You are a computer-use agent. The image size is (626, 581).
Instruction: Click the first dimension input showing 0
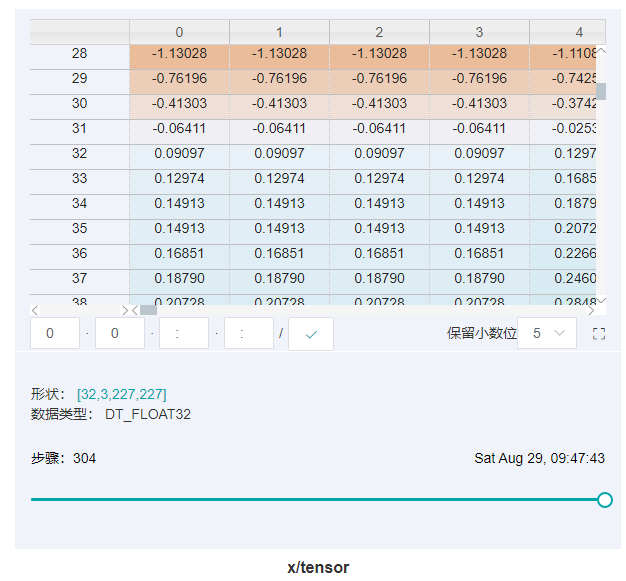coord(55,334)
